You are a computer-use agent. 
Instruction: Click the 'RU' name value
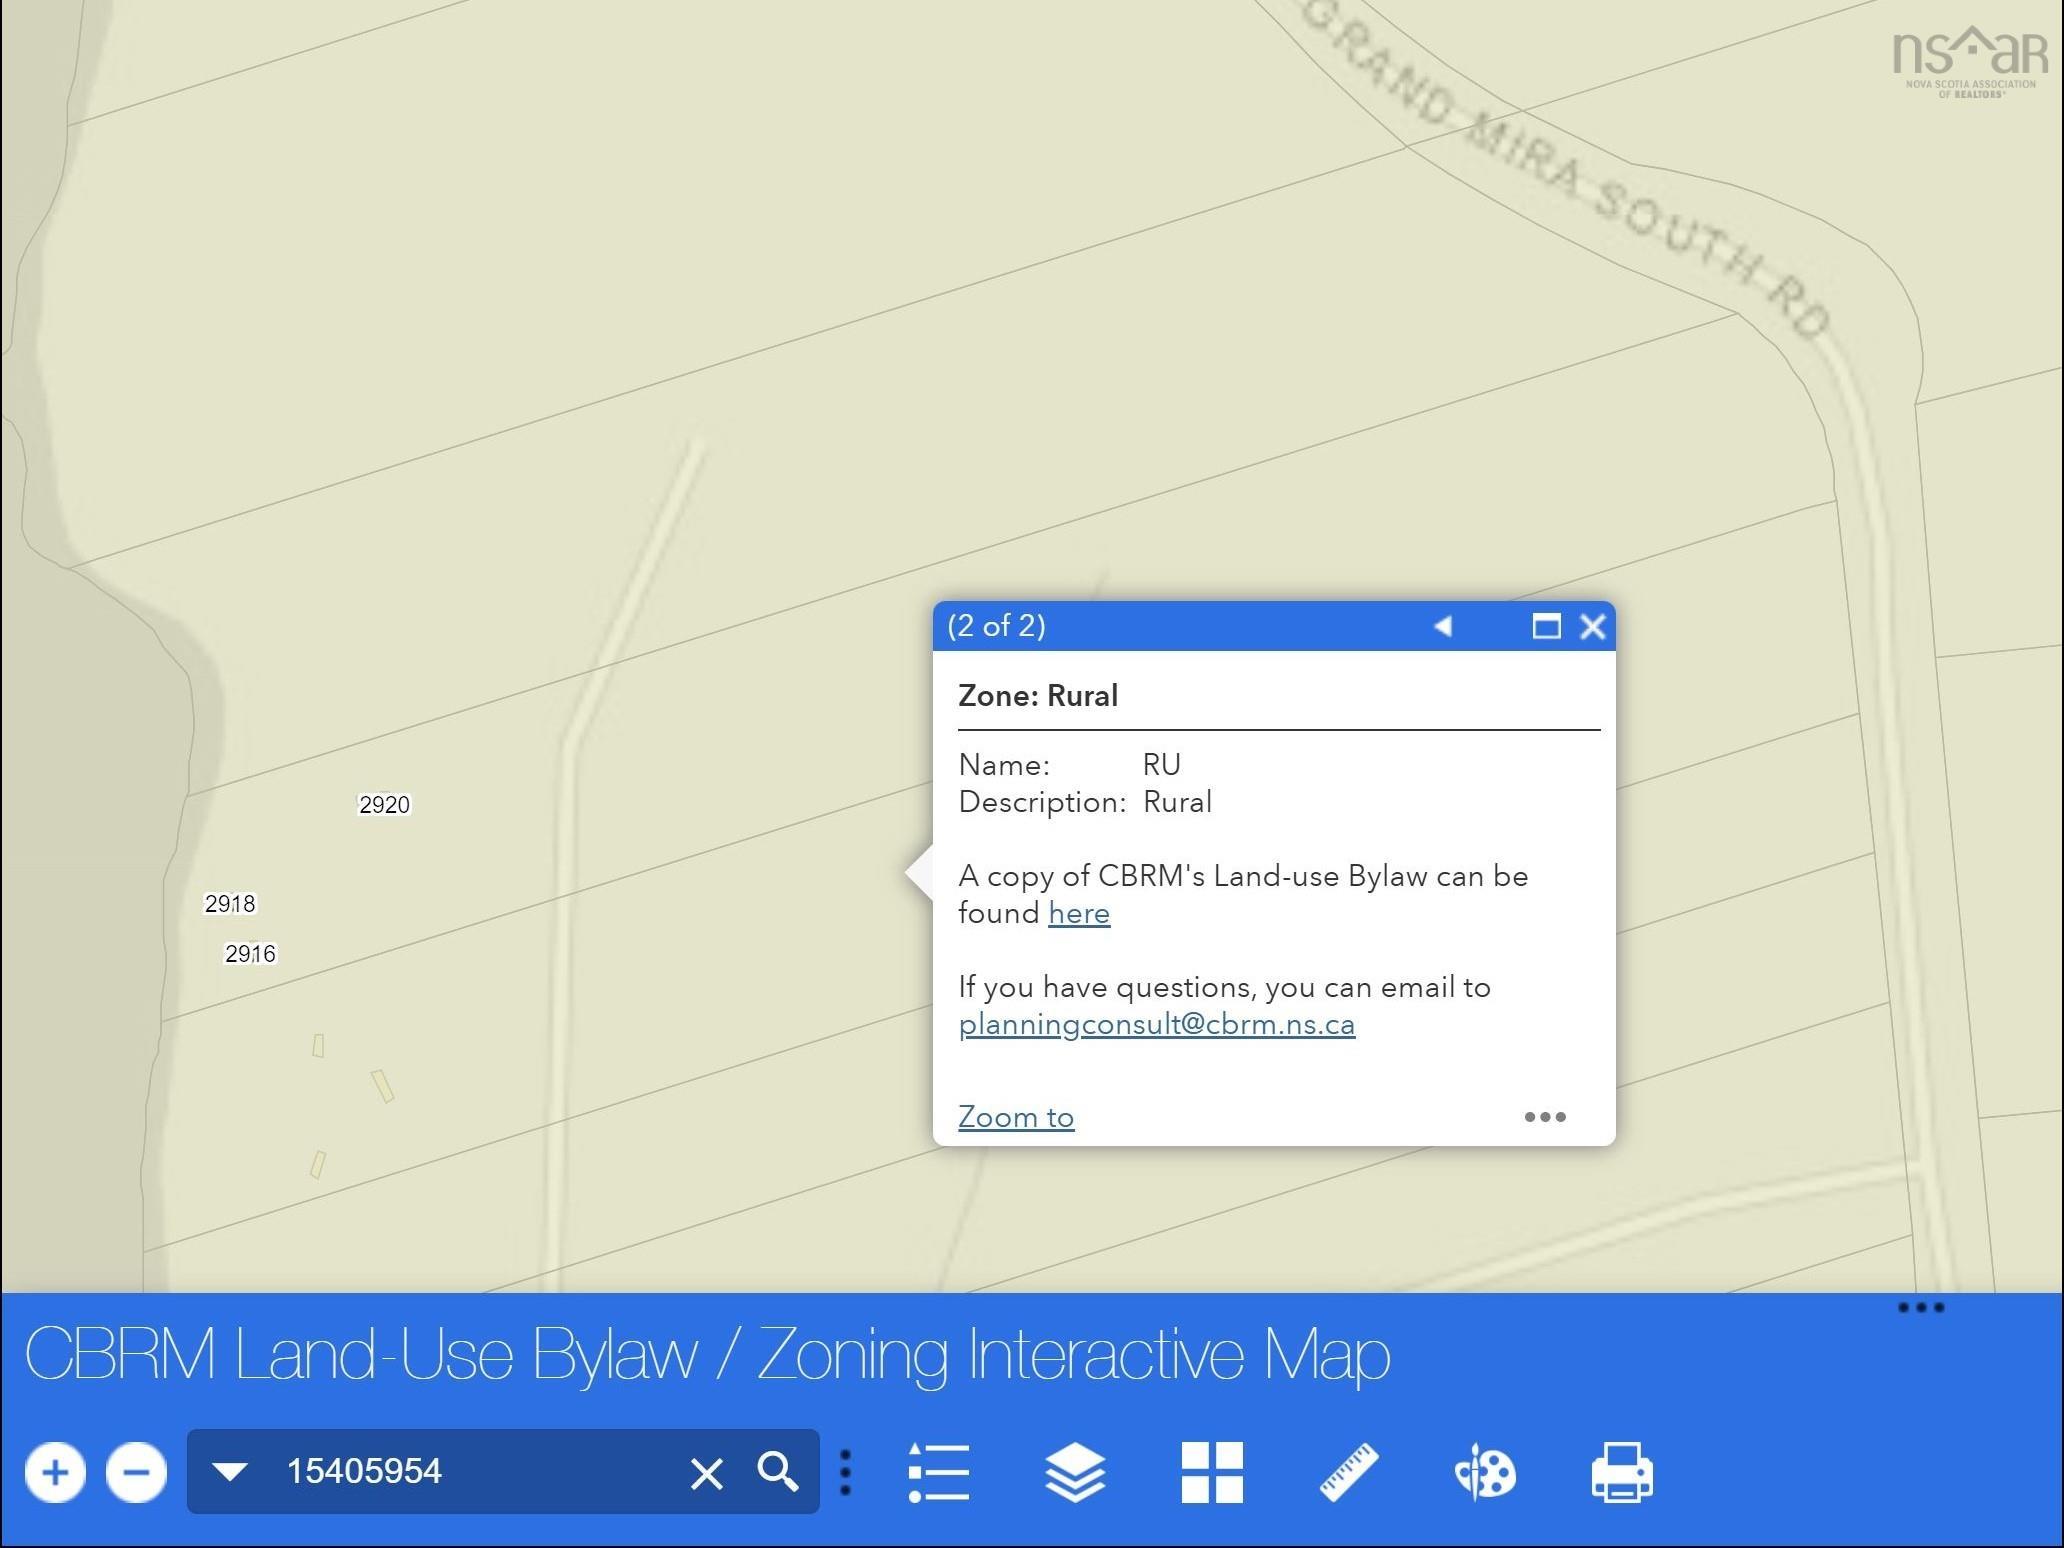coord(1162,765)
